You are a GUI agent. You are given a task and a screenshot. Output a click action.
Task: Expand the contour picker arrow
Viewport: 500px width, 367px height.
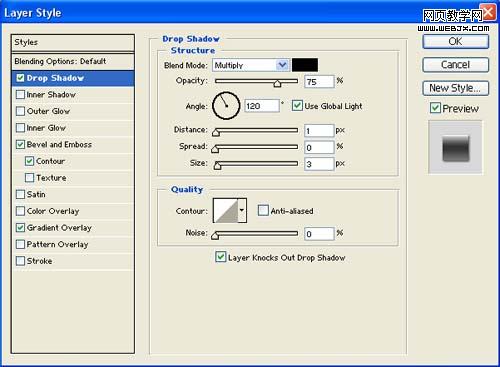tap(242, 211)
